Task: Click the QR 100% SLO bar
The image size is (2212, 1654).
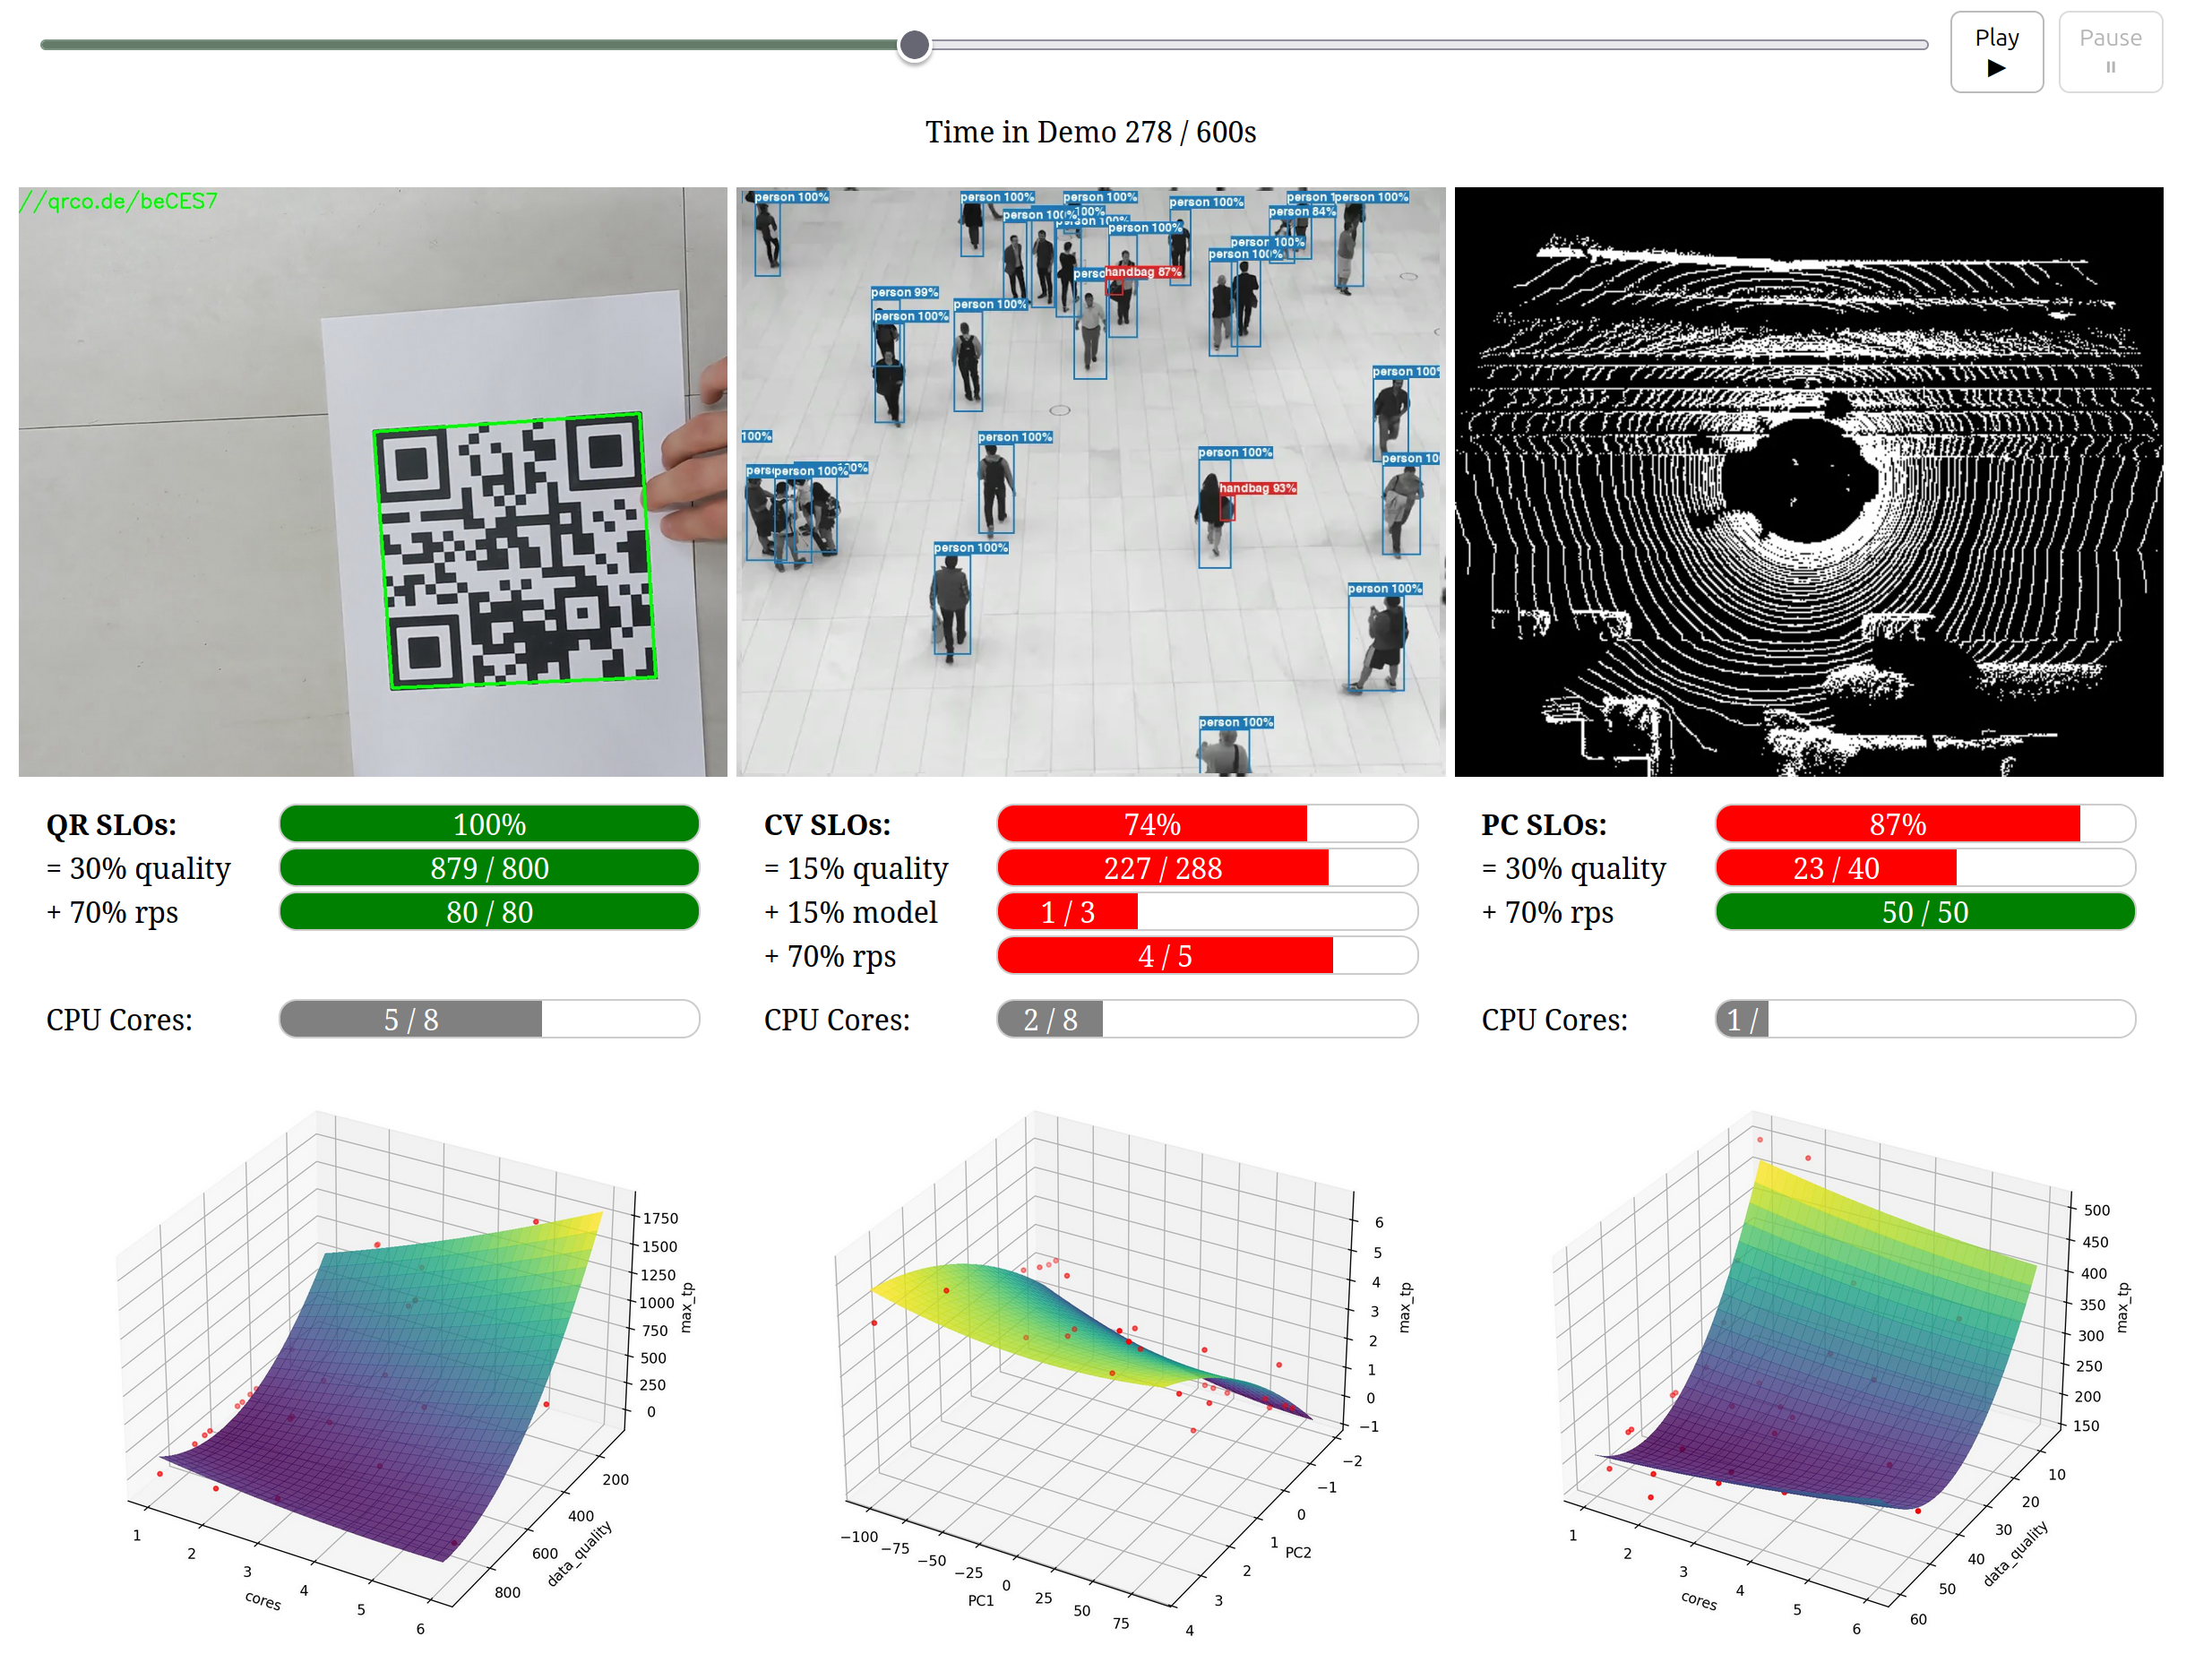Action: click(x=489, y=824)
